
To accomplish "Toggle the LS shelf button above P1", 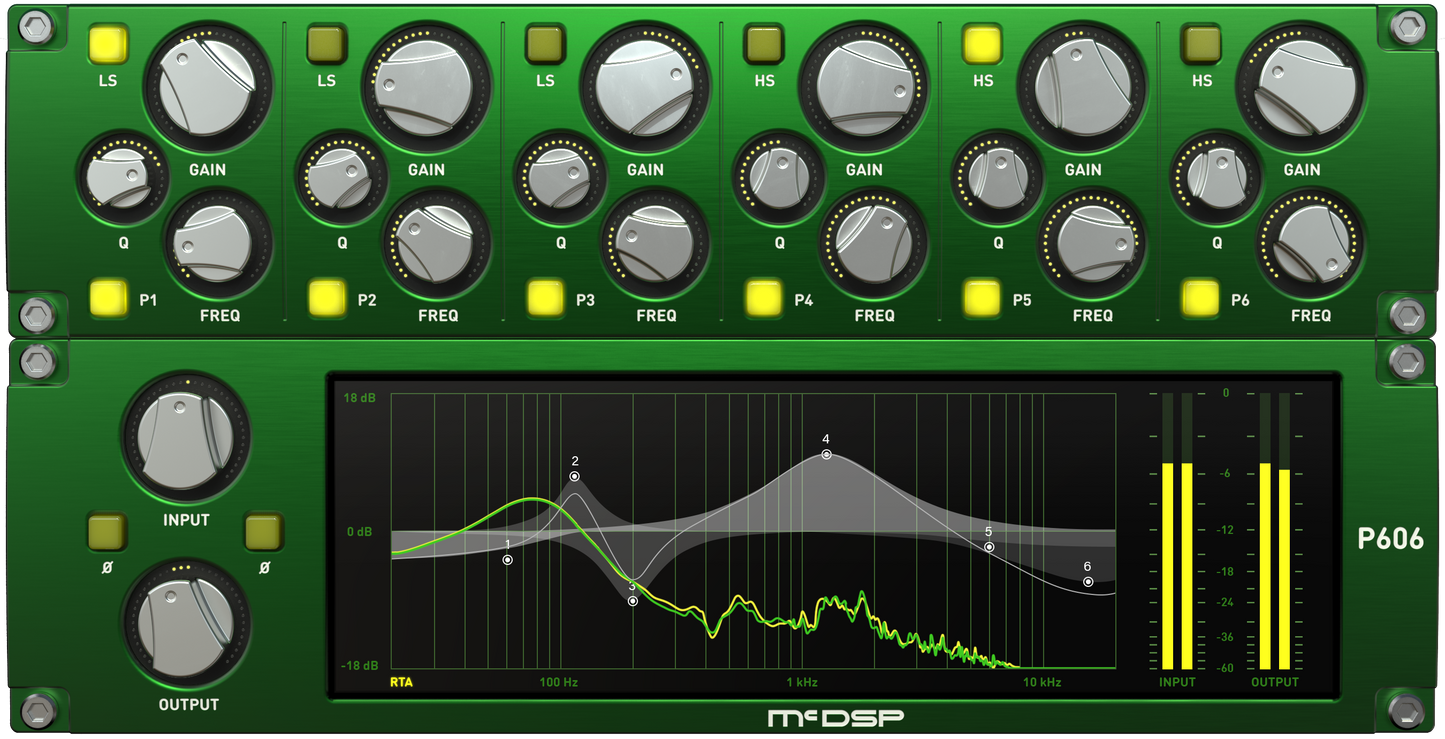I will pyautogui.click(x=108, y=43).
